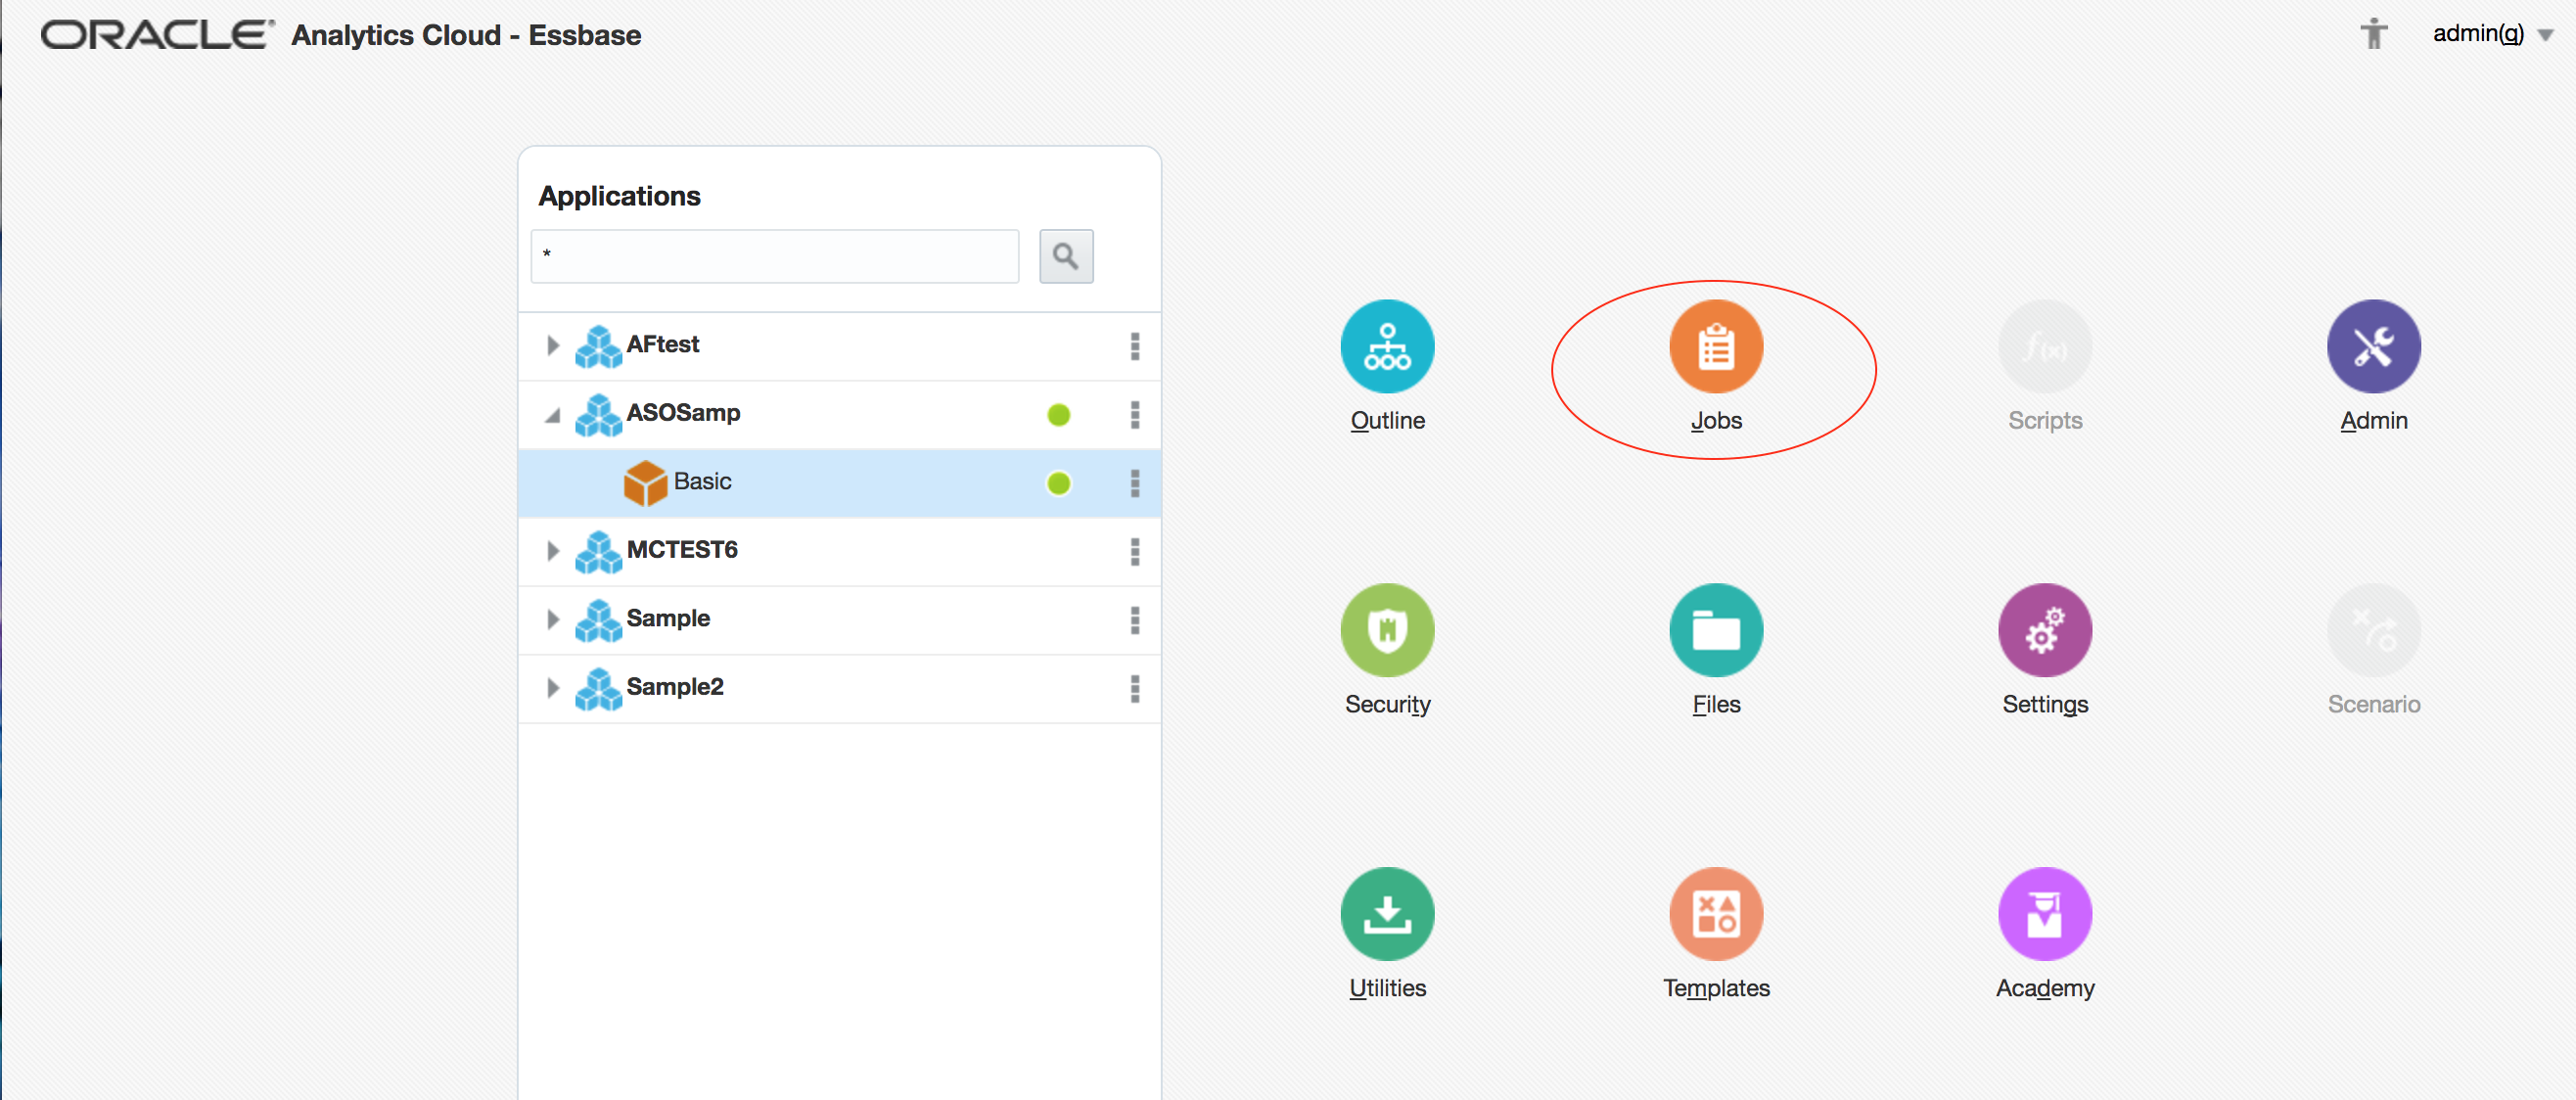Click the accessibility figure icon
The width and height of the screenshot is (2576, 1100).
point(2373,35)
